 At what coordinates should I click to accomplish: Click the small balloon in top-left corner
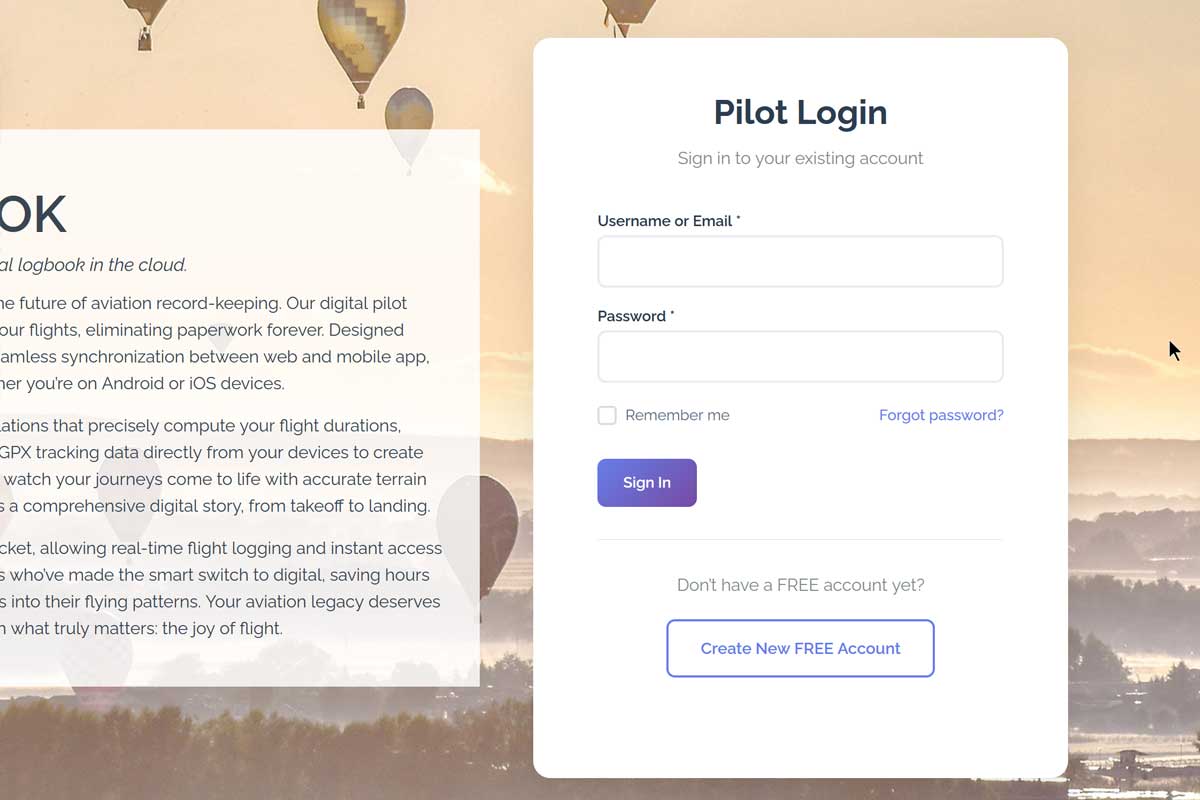(146, 18)
